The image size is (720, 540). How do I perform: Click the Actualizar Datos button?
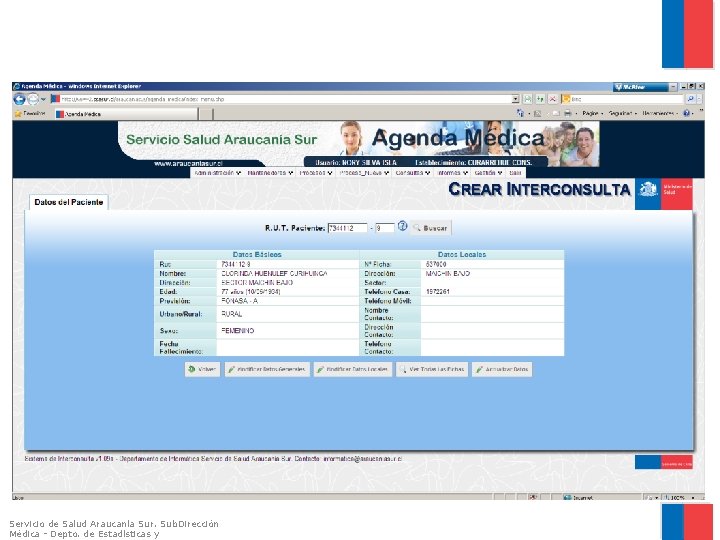pyautogui.click(x=502, y=369)
